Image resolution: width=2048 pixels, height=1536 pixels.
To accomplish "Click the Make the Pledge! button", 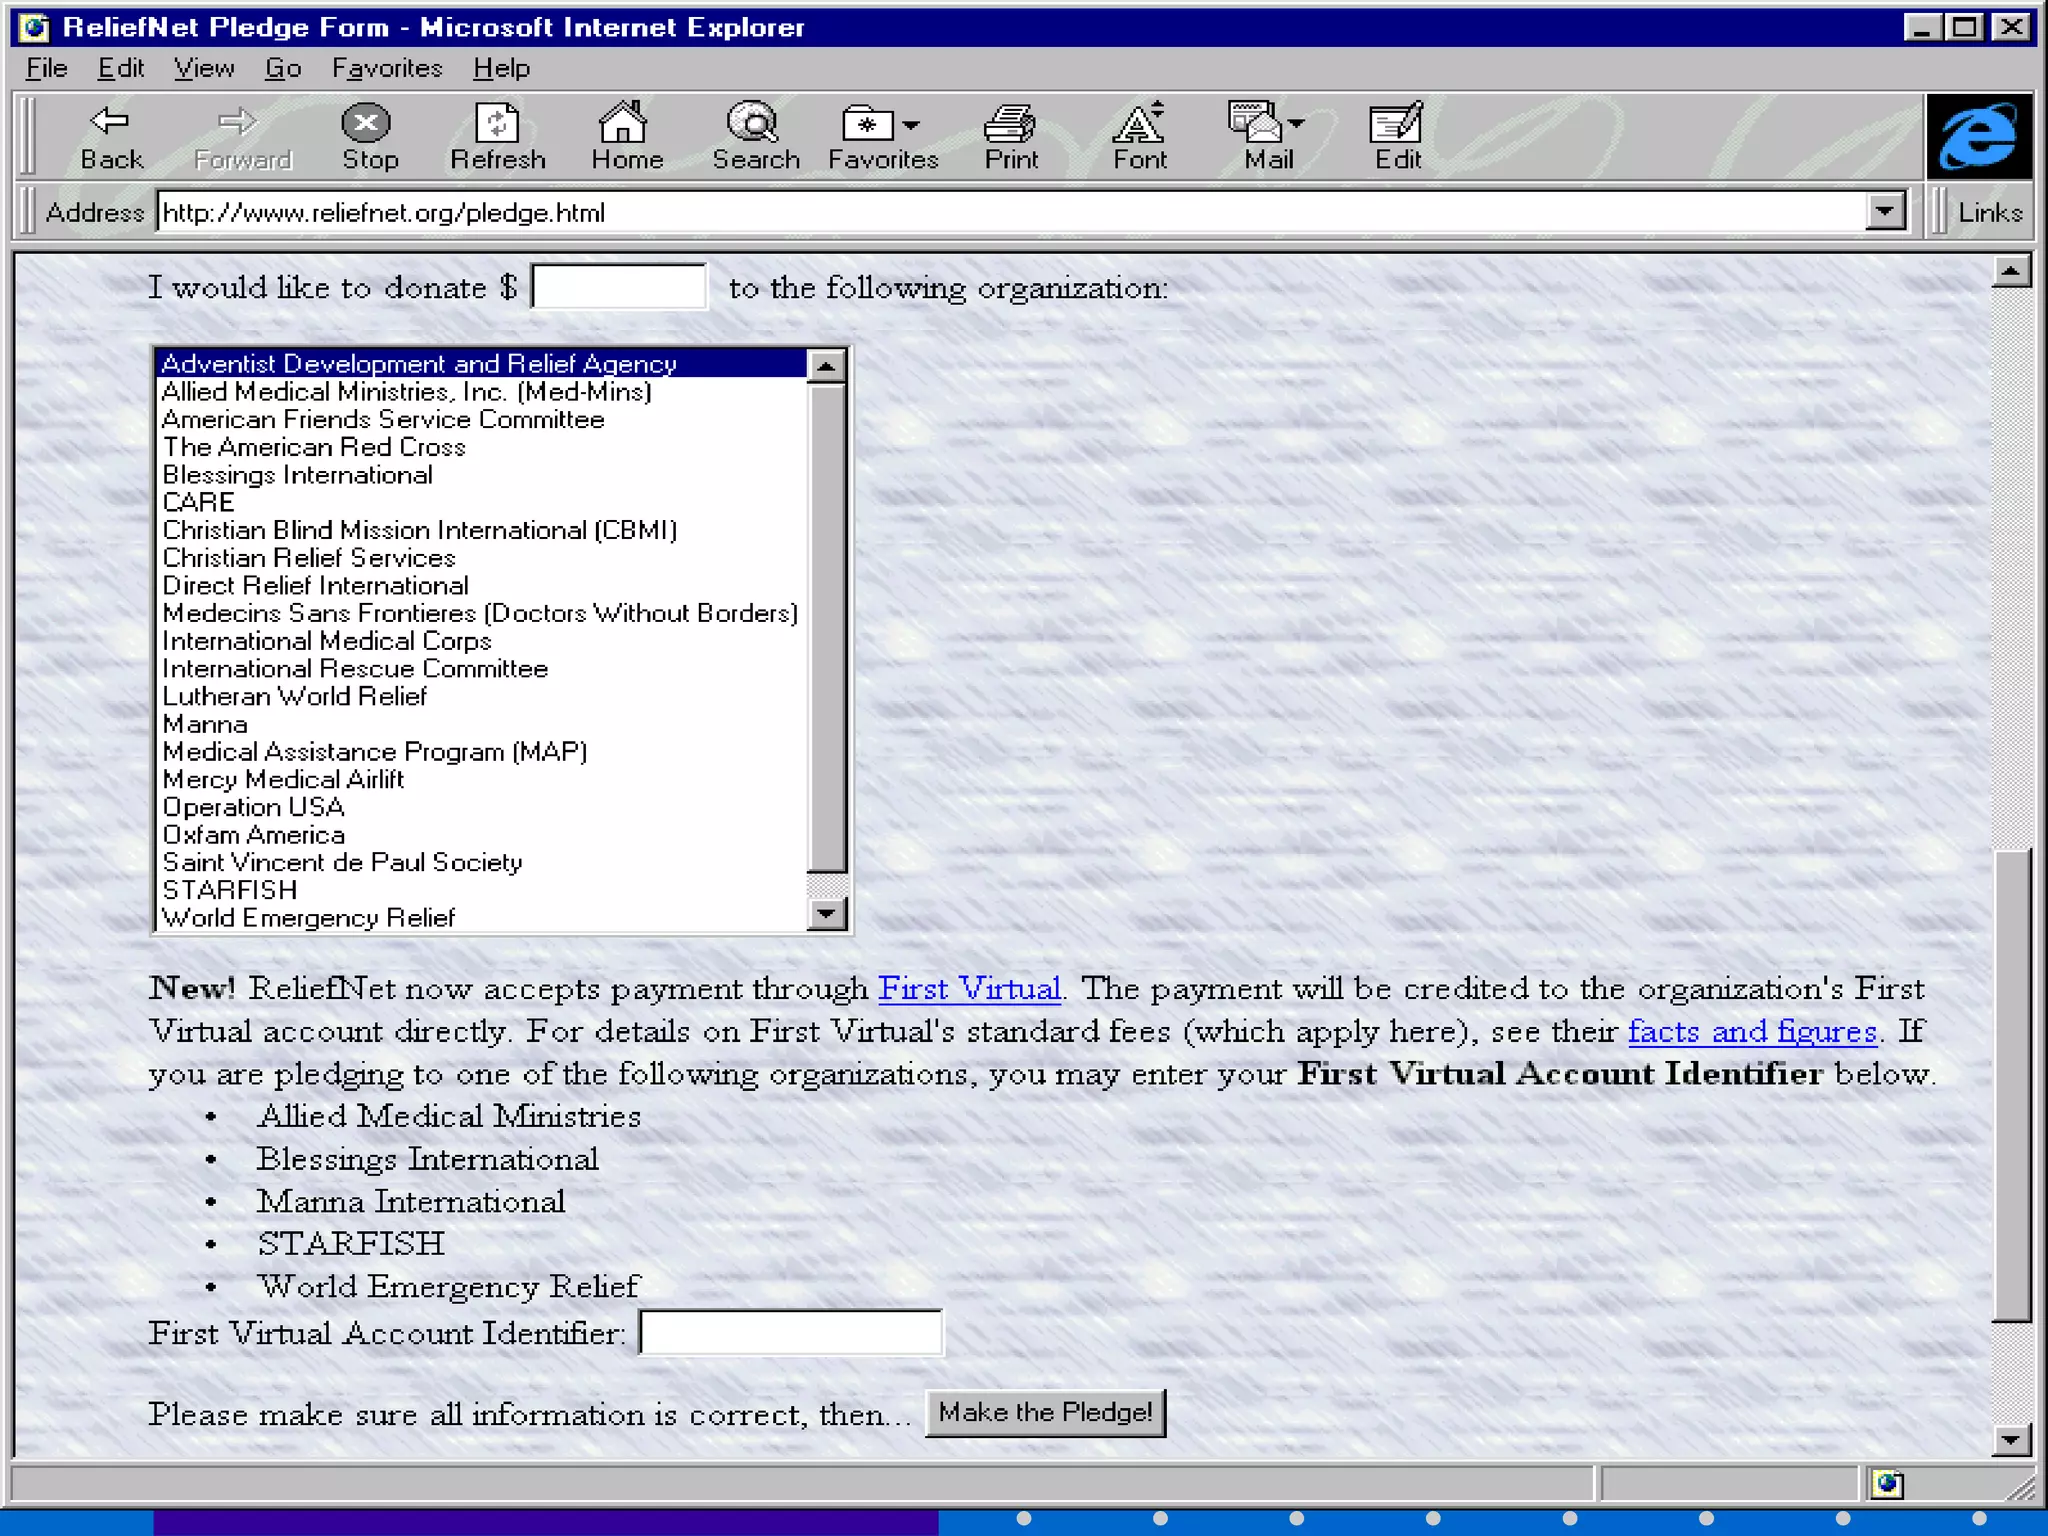I will click(x=1045, y=1412).
